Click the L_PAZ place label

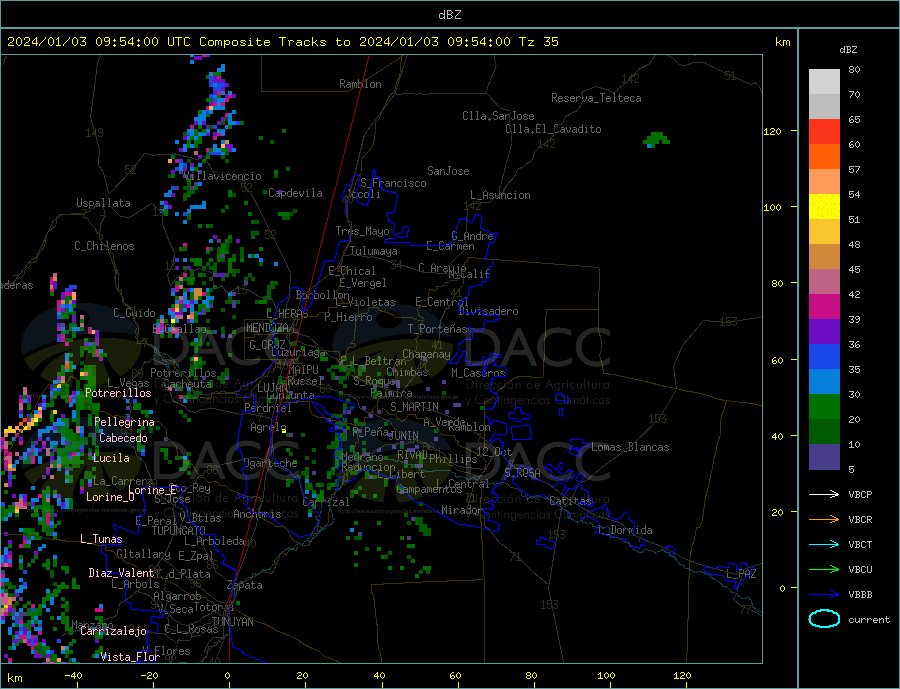tap(741, 574)
